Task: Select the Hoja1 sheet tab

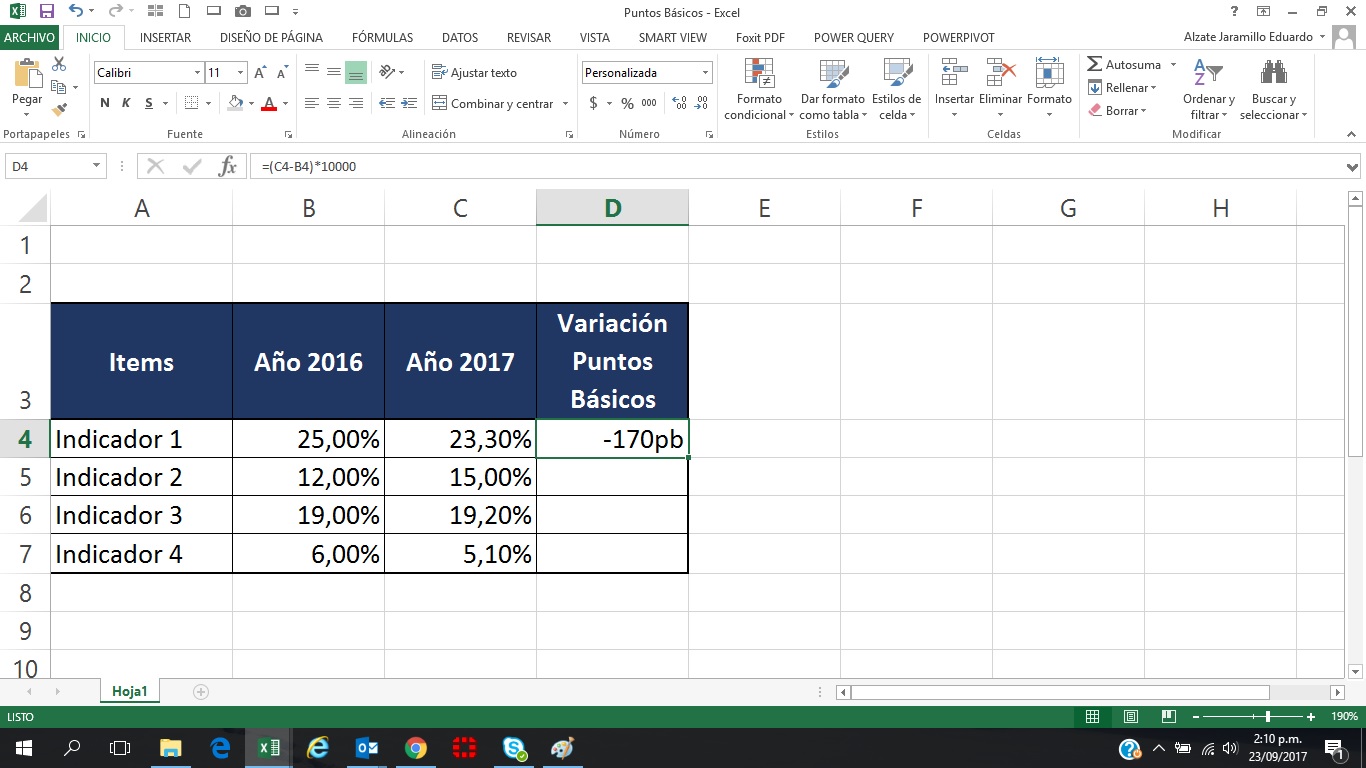Action: (x=129, y=690)
